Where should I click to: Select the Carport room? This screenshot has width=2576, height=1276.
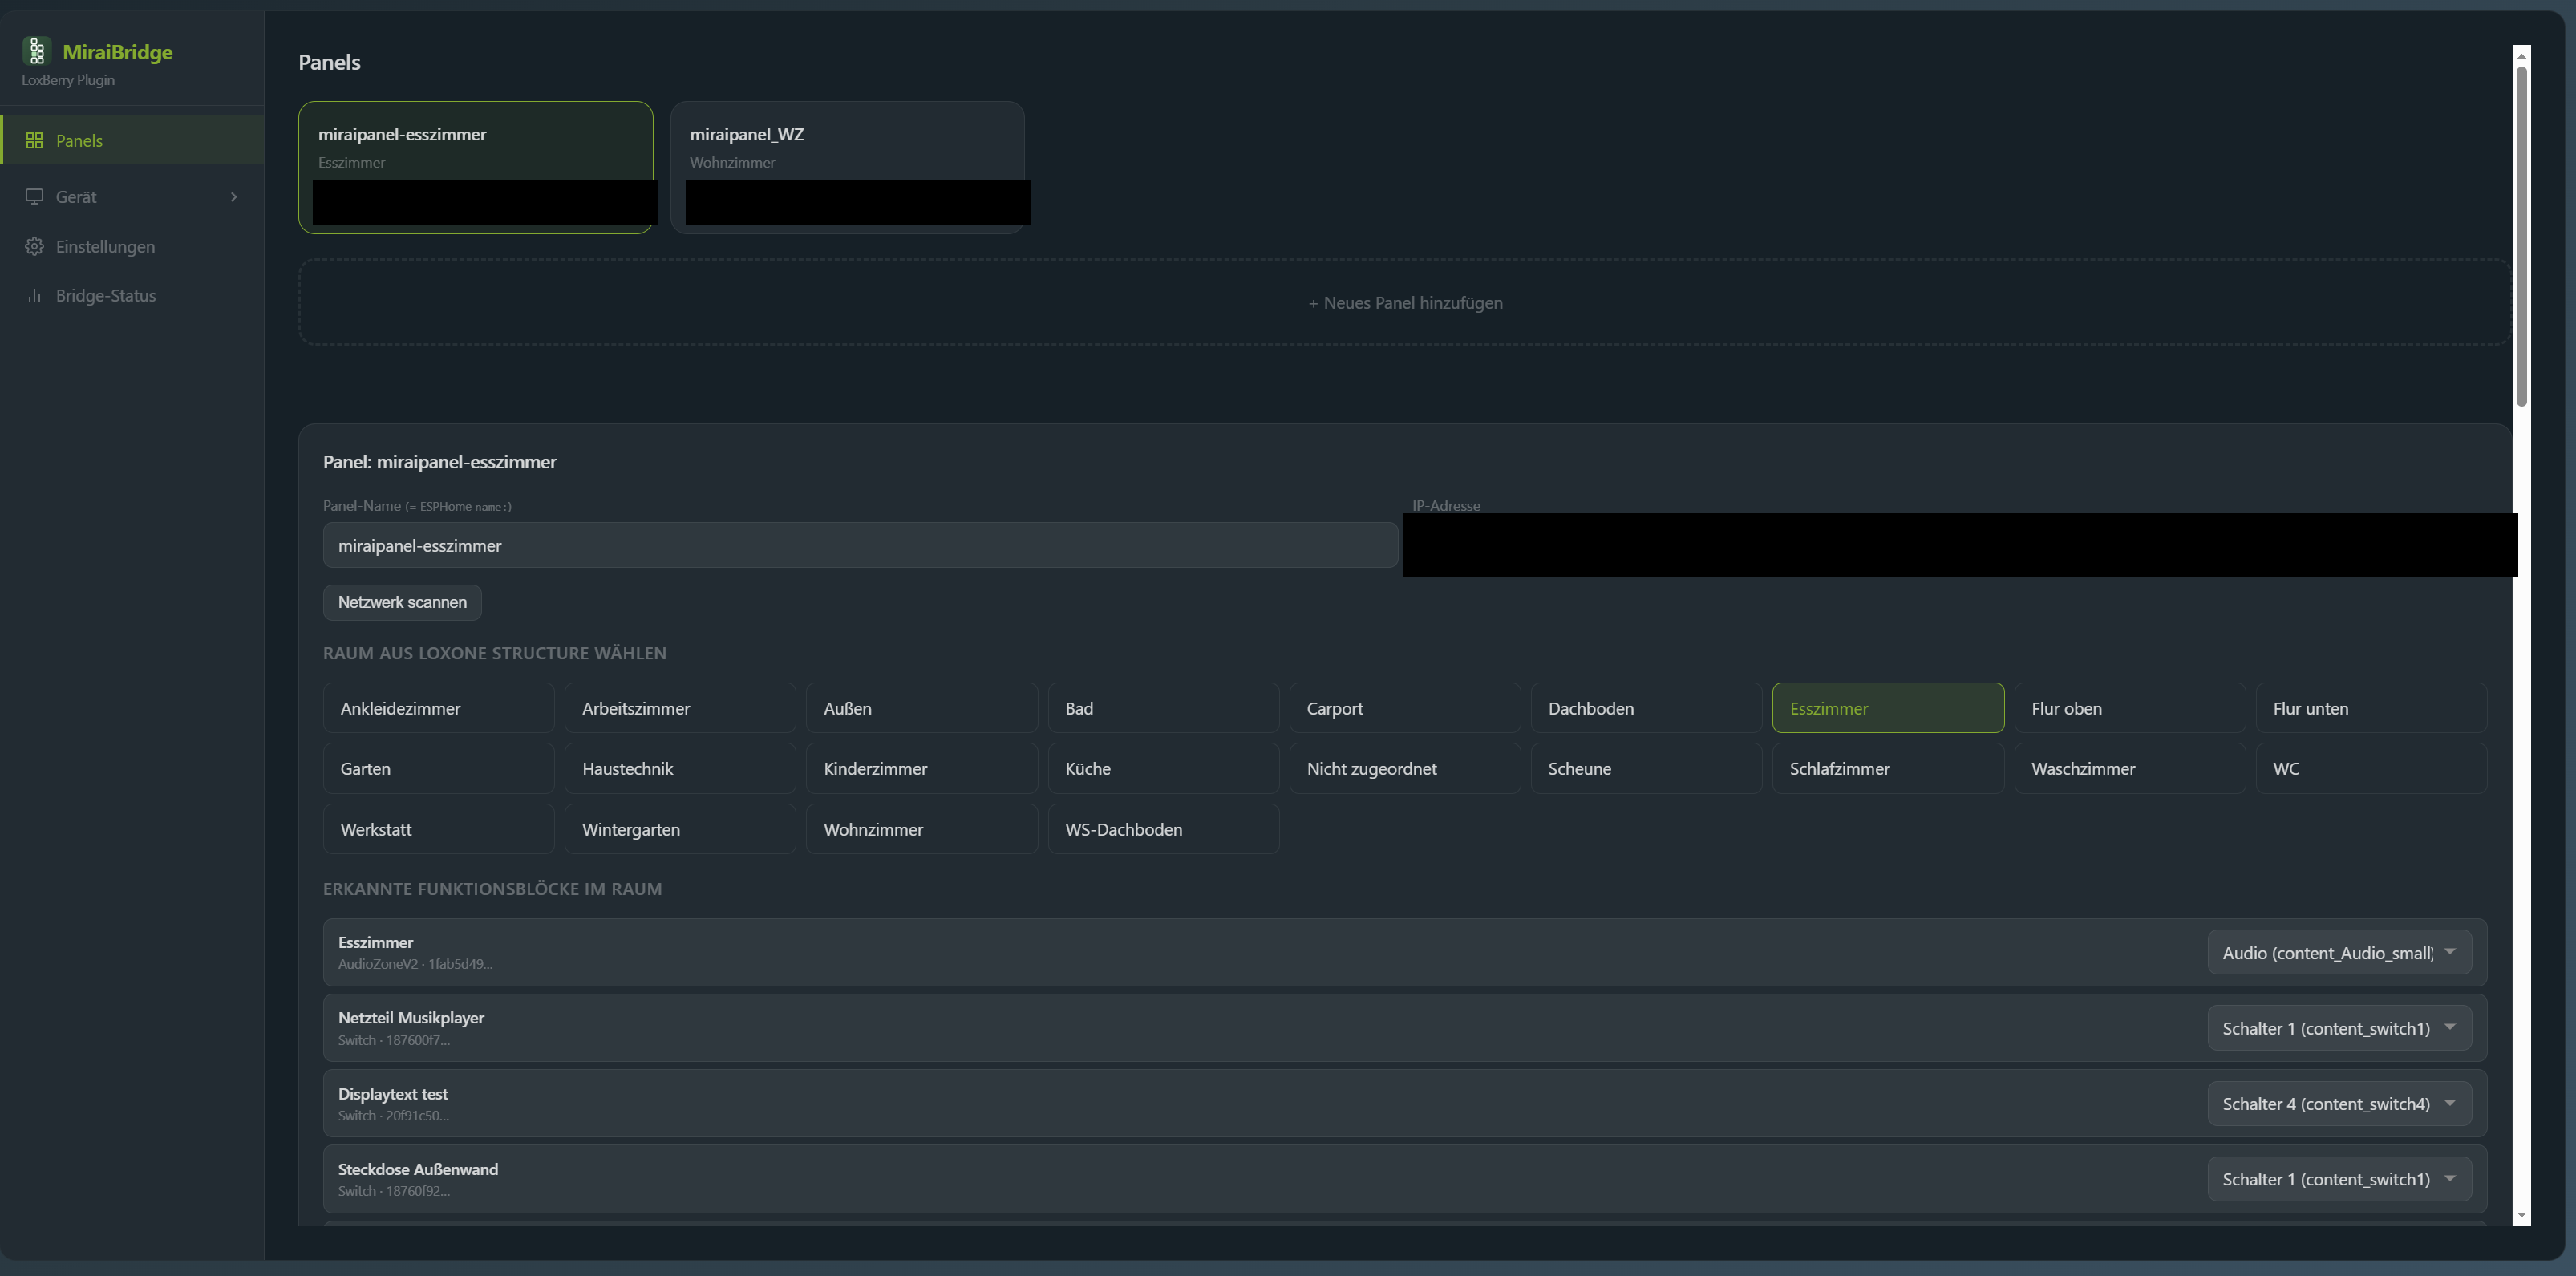1405,709
